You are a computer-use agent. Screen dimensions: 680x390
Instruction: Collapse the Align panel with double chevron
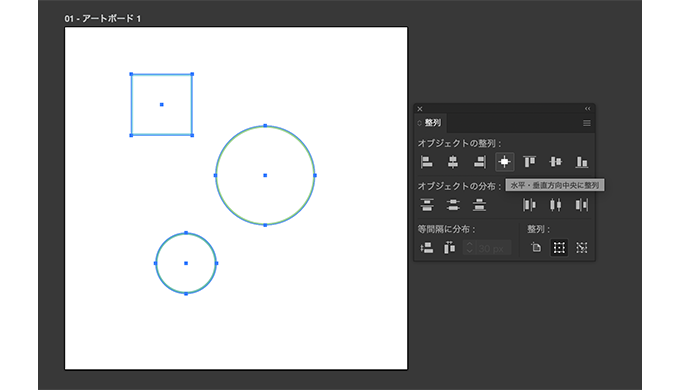[587, 108]
